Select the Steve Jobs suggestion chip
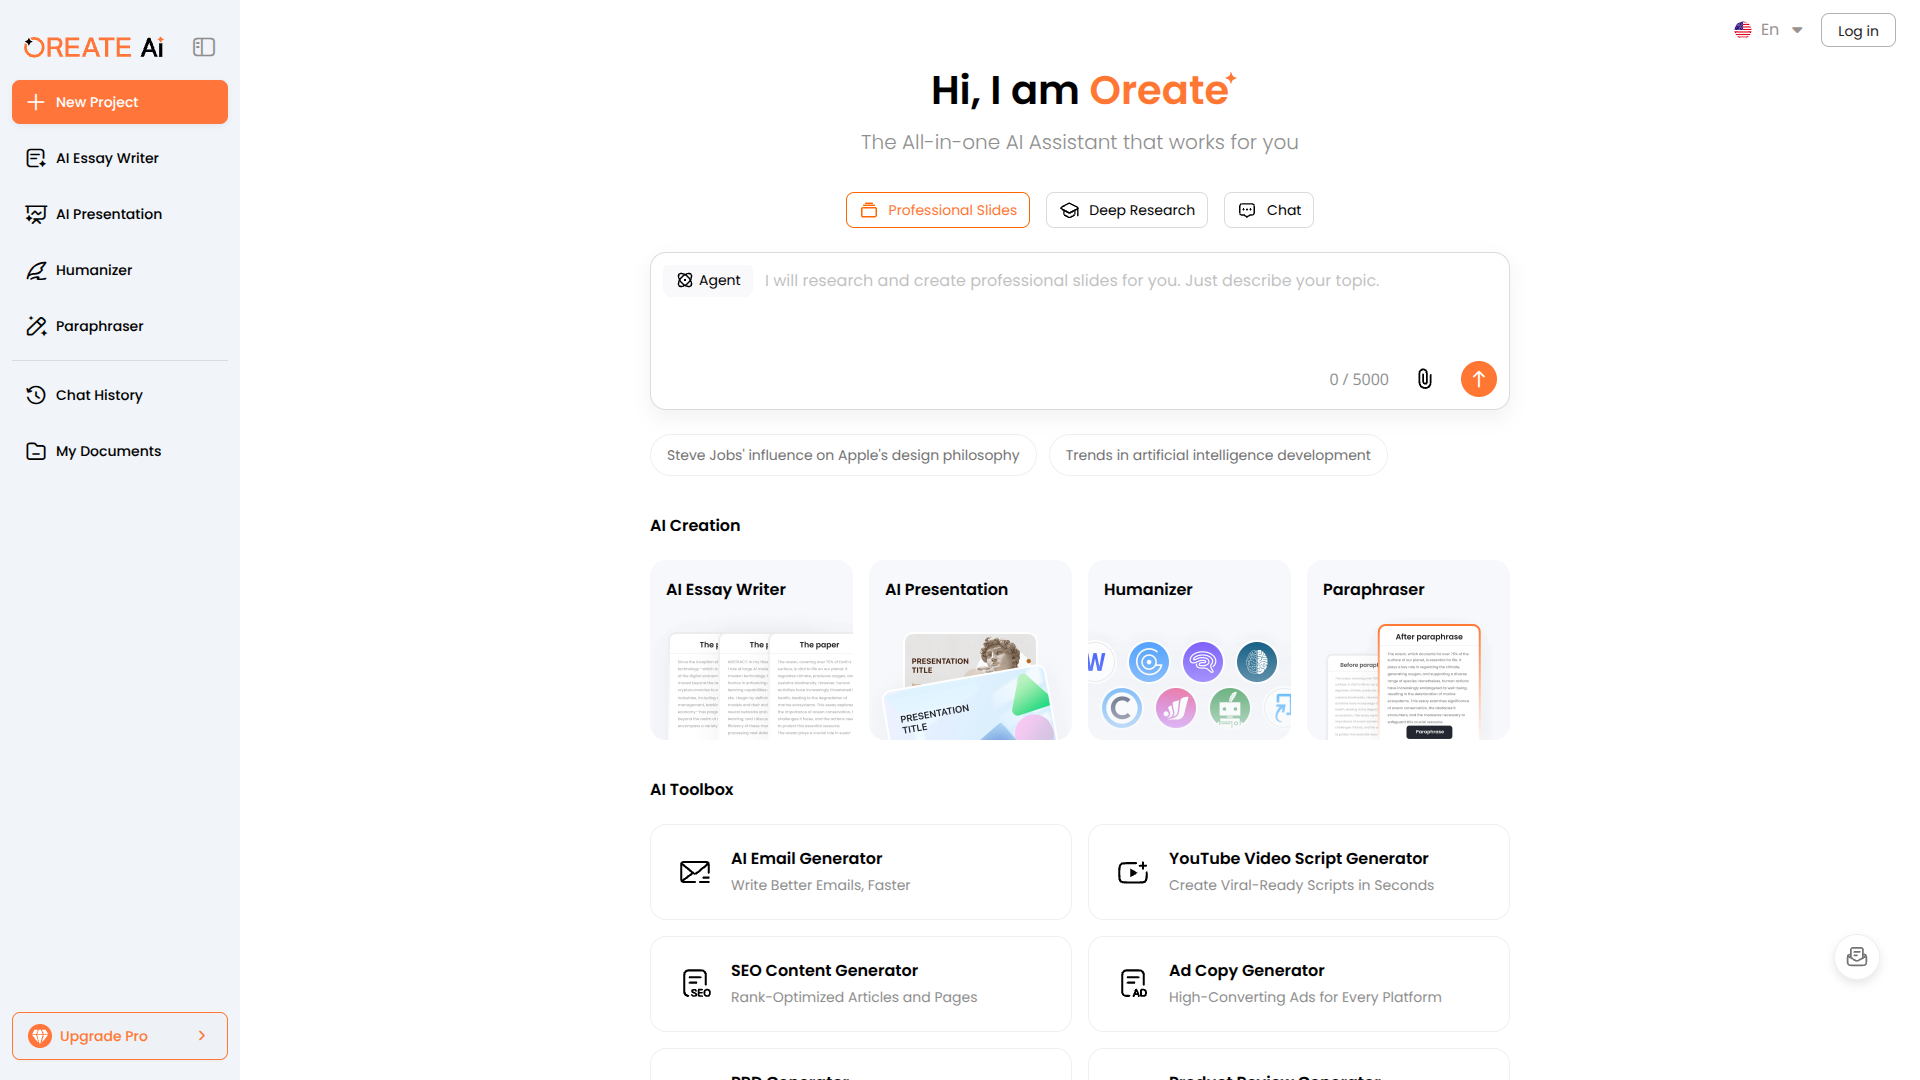Image resolution: width=1920 pixels, height=1080 pixels. pos(842,455)
